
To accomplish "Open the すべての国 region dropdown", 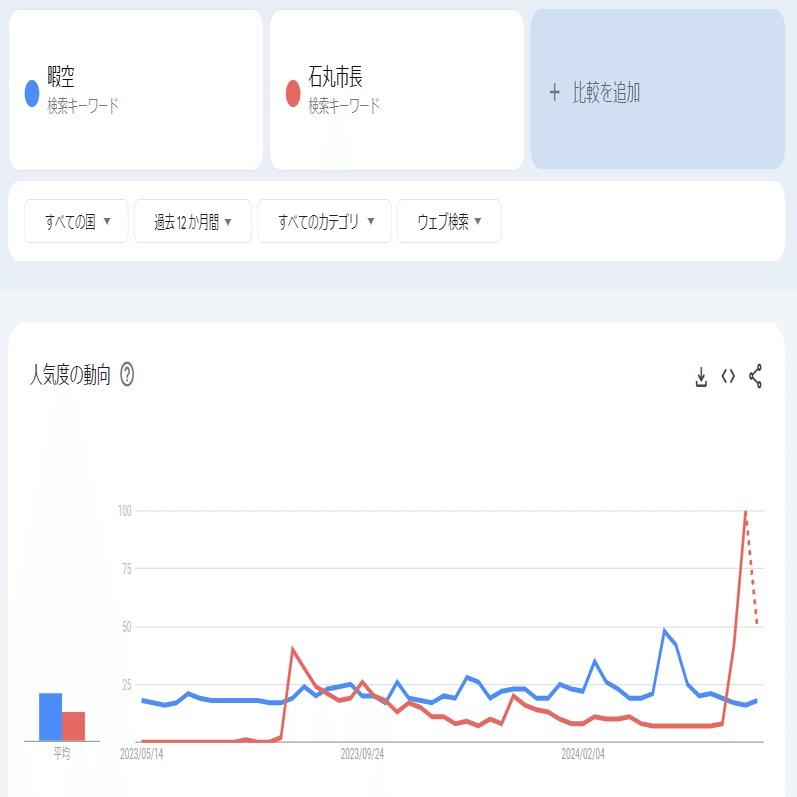I will point(76,221).
